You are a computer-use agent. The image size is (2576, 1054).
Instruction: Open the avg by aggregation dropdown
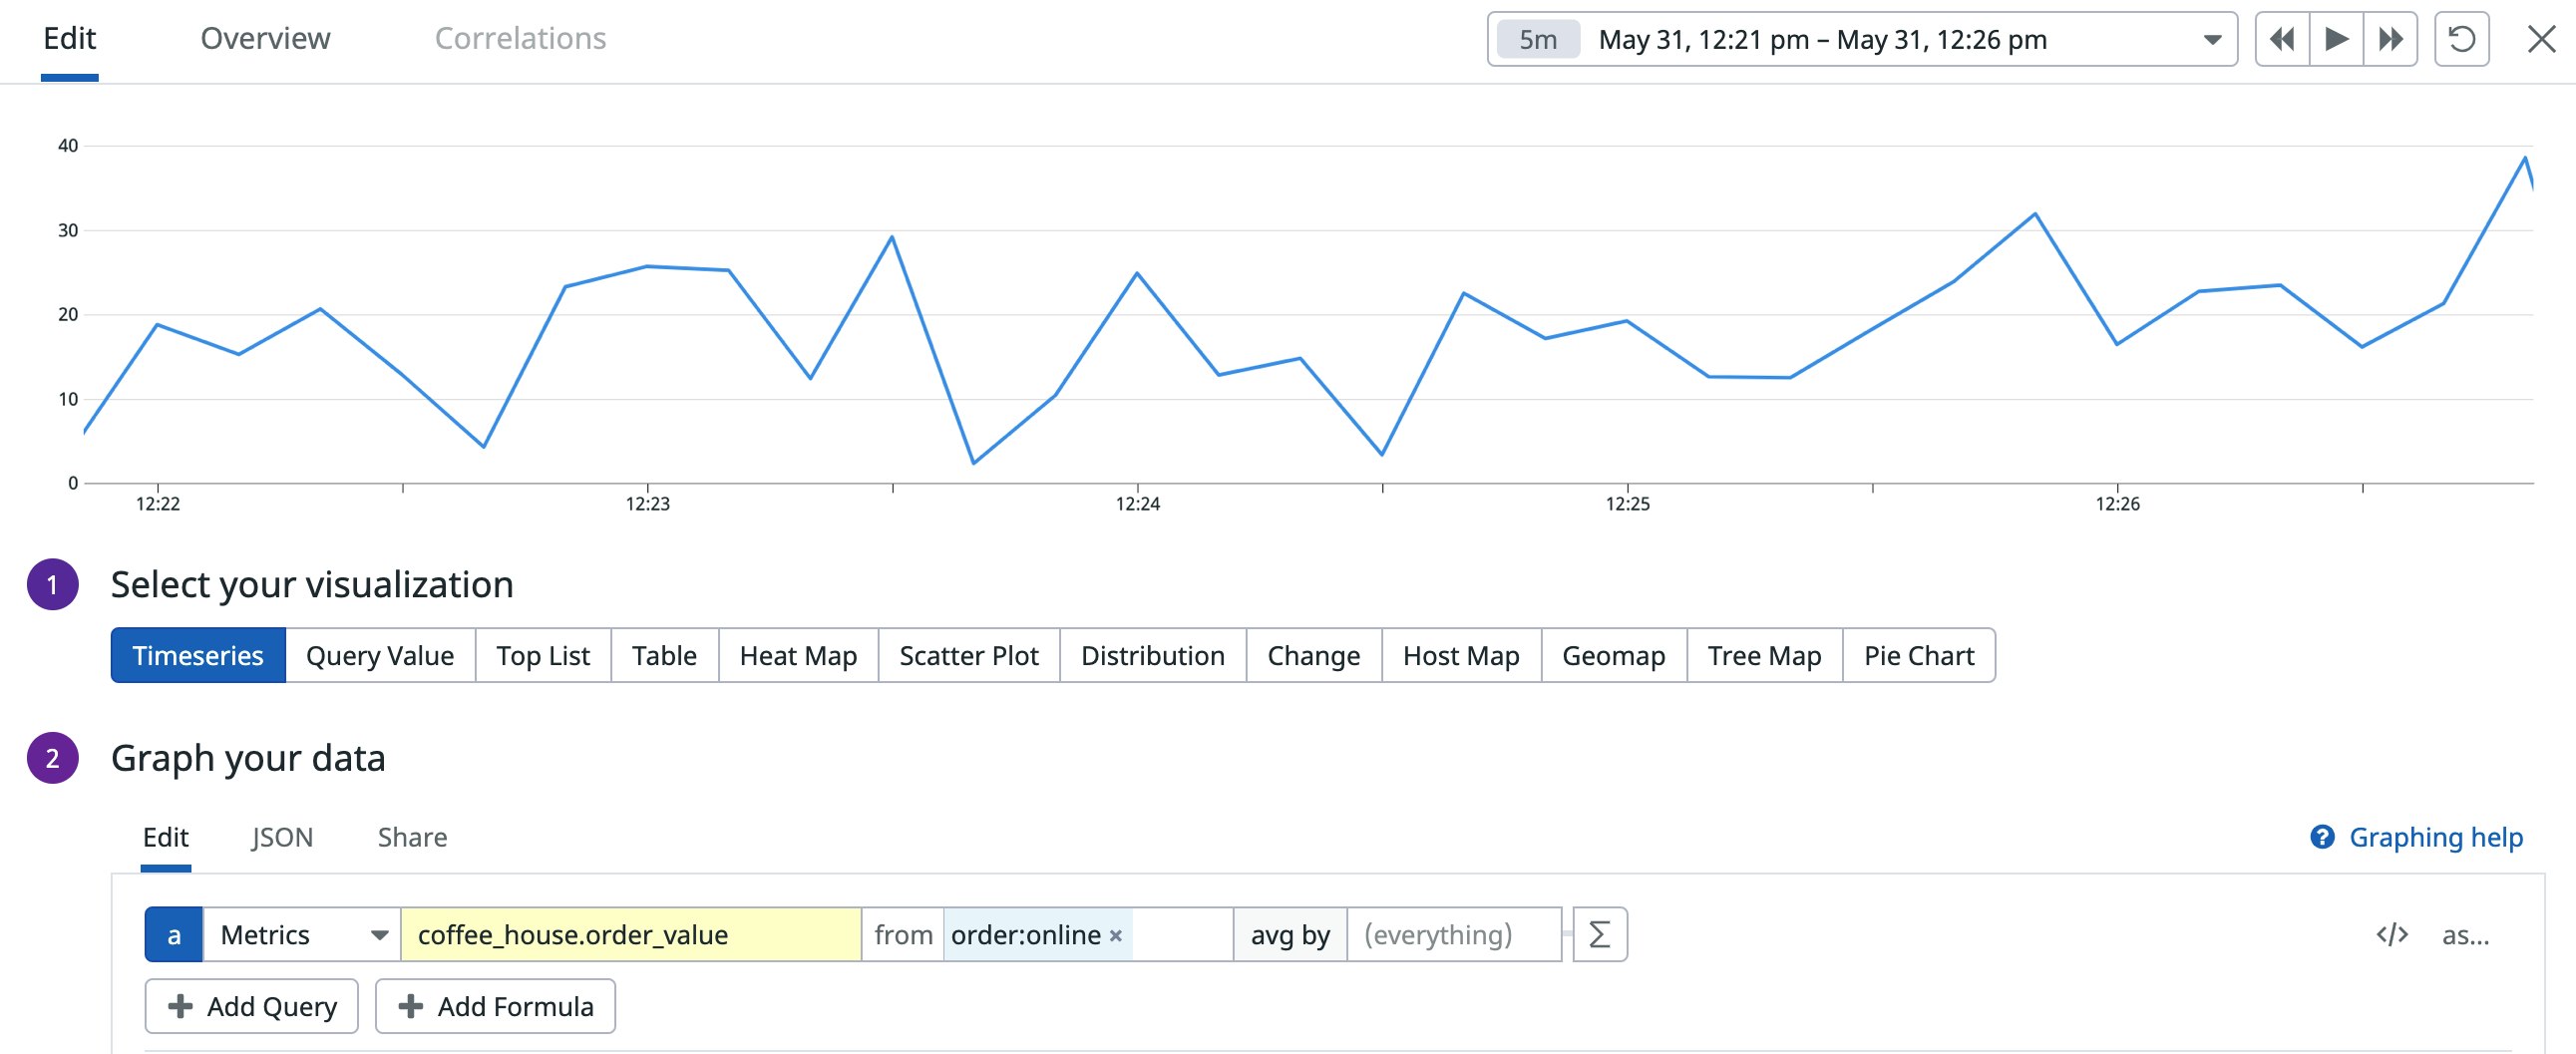coord(1290,934)
